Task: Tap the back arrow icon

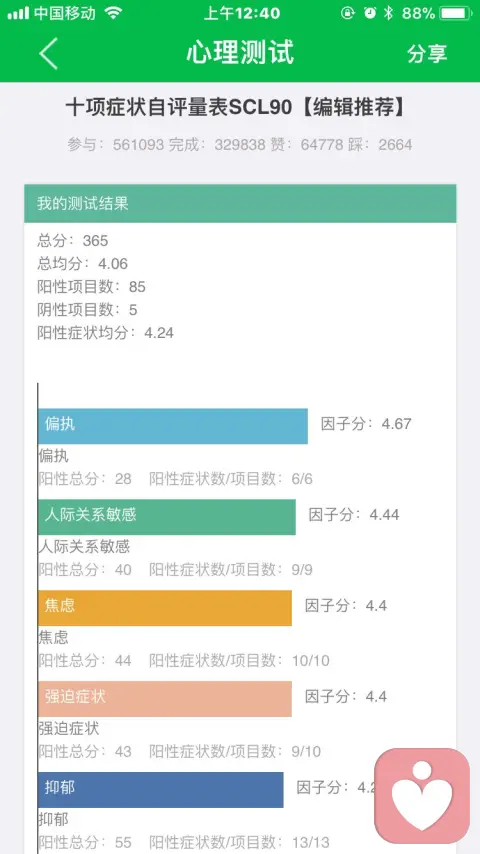Action: point(48,53)
